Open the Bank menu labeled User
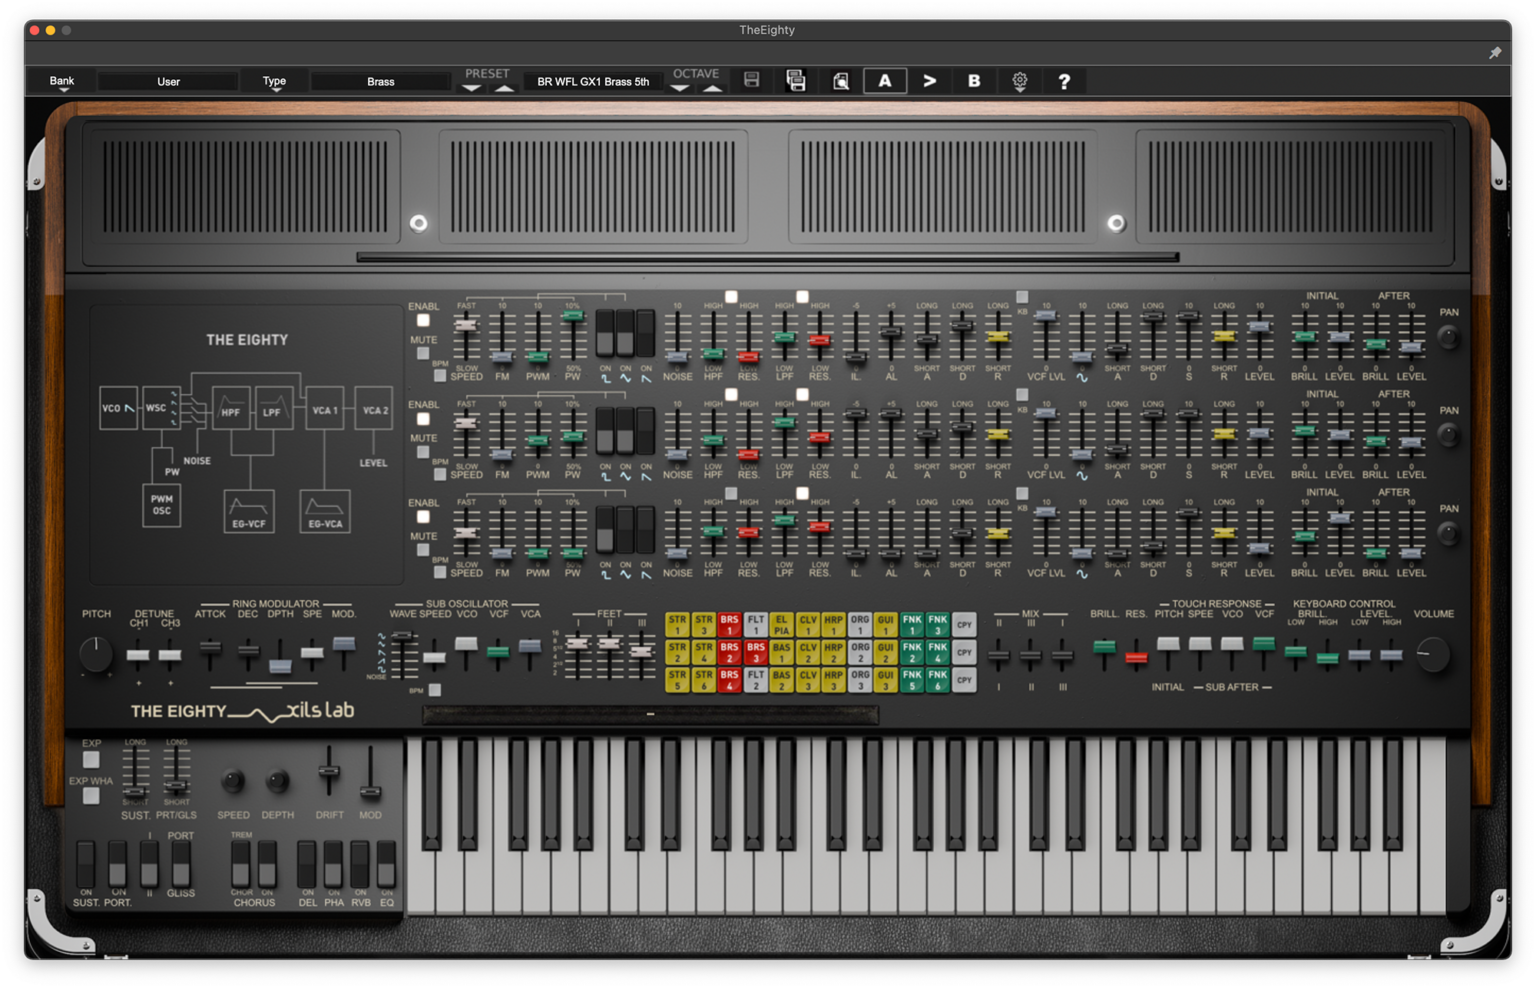The image size is (1536, 988). 168,81
